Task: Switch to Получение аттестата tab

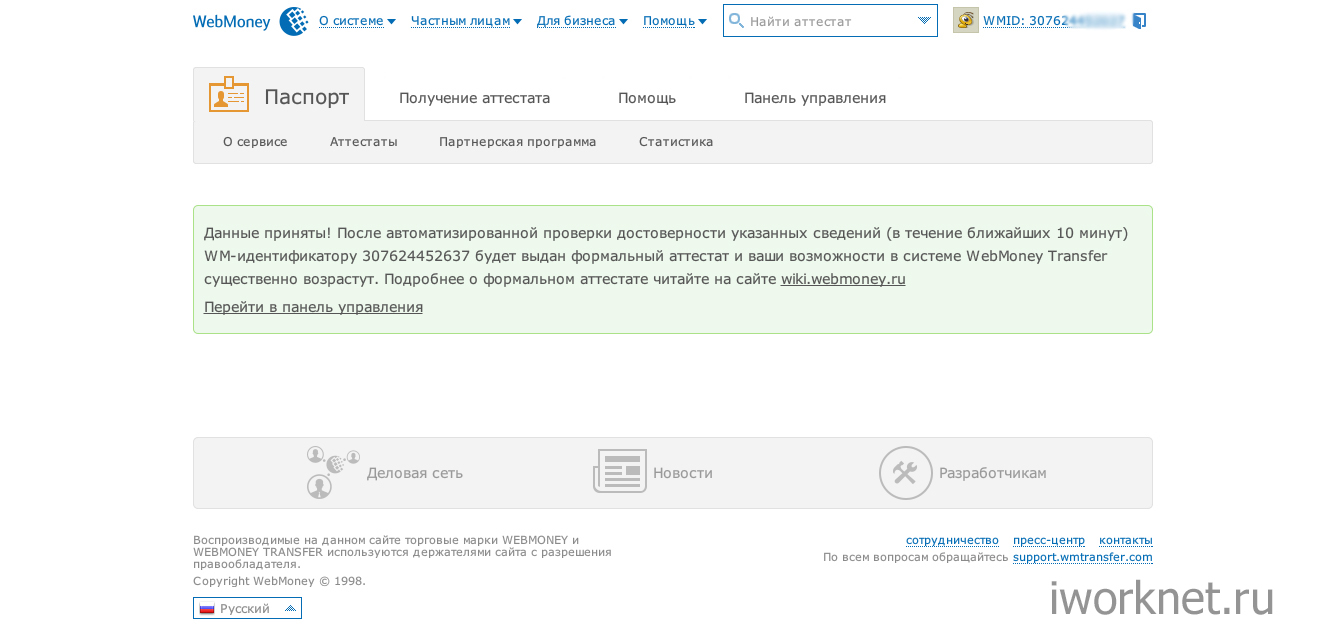Action: click(x=474, y=98)
